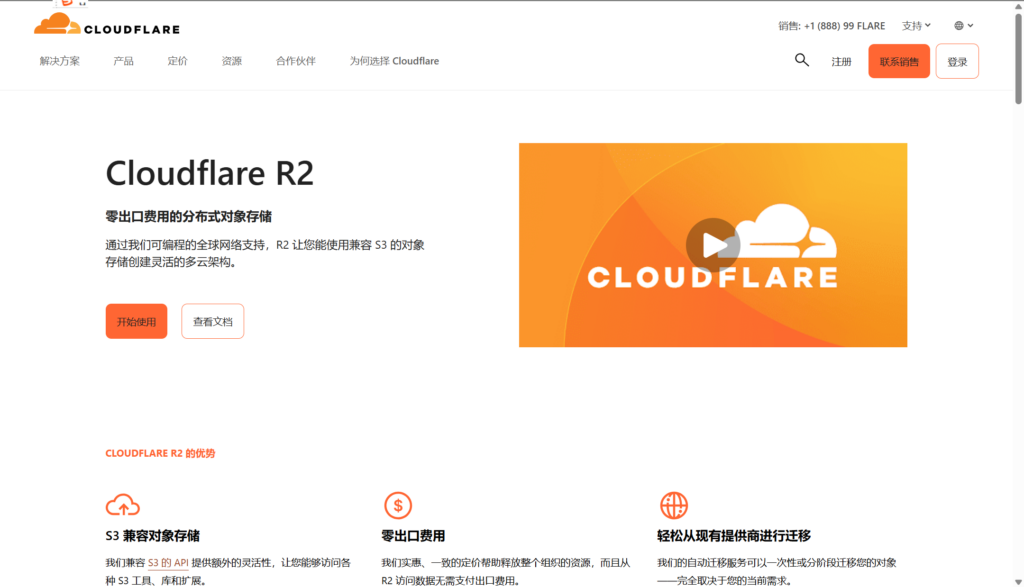The height and width of the screenshot is (587, 1024).
Task: Open 为何选择 Cloudflare menu
Action: coord(394,61)
